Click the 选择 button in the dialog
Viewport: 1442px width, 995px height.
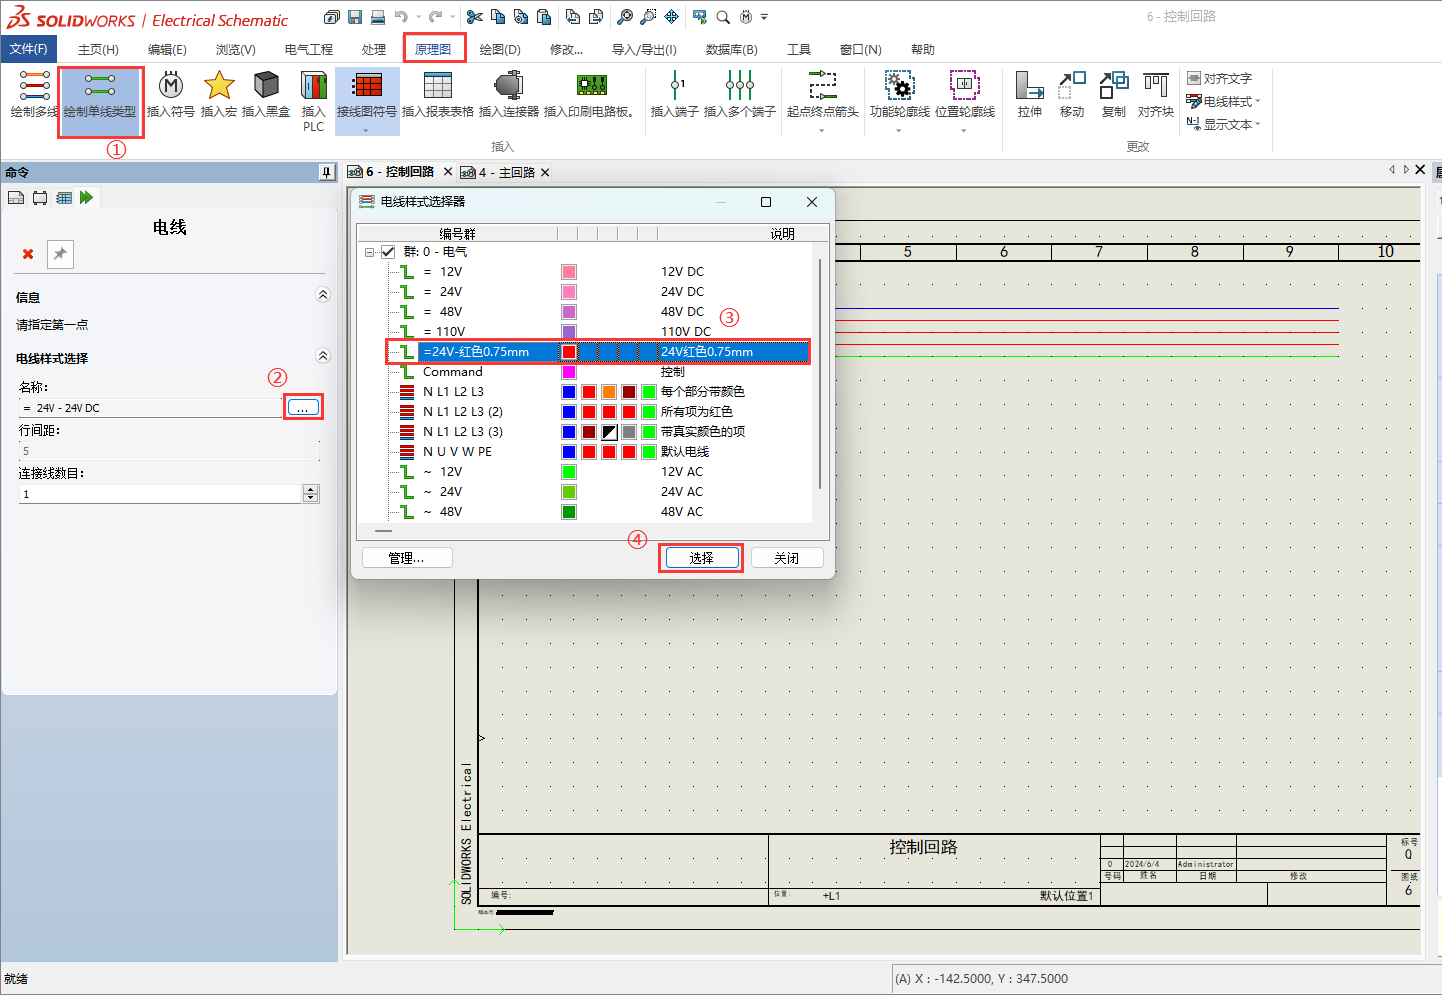click(701, 558)
